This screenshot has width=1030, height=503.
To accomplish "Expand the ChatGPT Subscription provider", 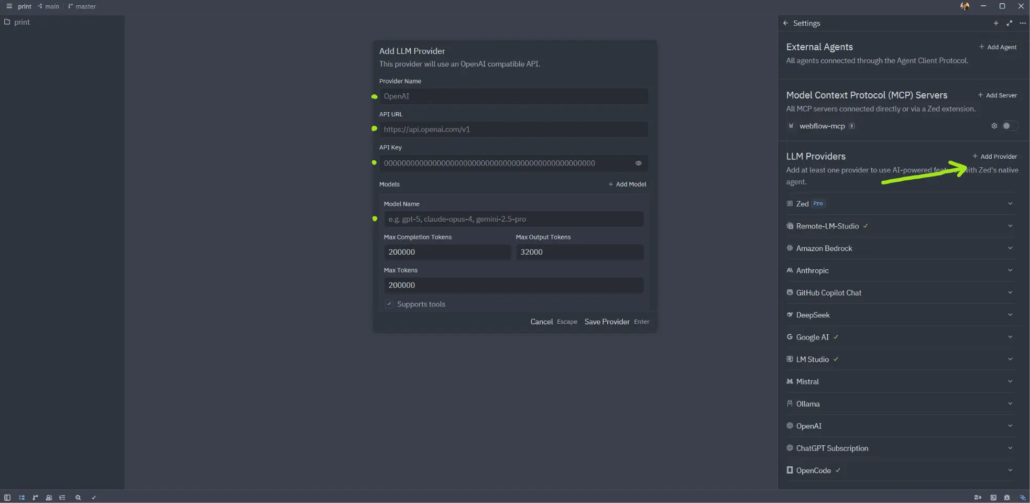I will (1010, 448).
